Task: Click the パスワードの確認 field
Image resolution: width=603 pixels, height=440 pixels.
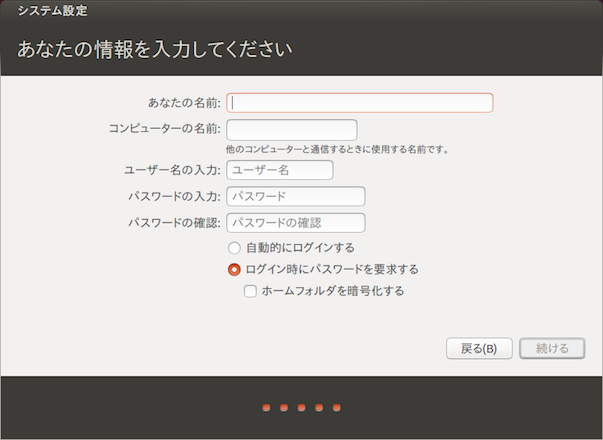Action: point(296,222)
